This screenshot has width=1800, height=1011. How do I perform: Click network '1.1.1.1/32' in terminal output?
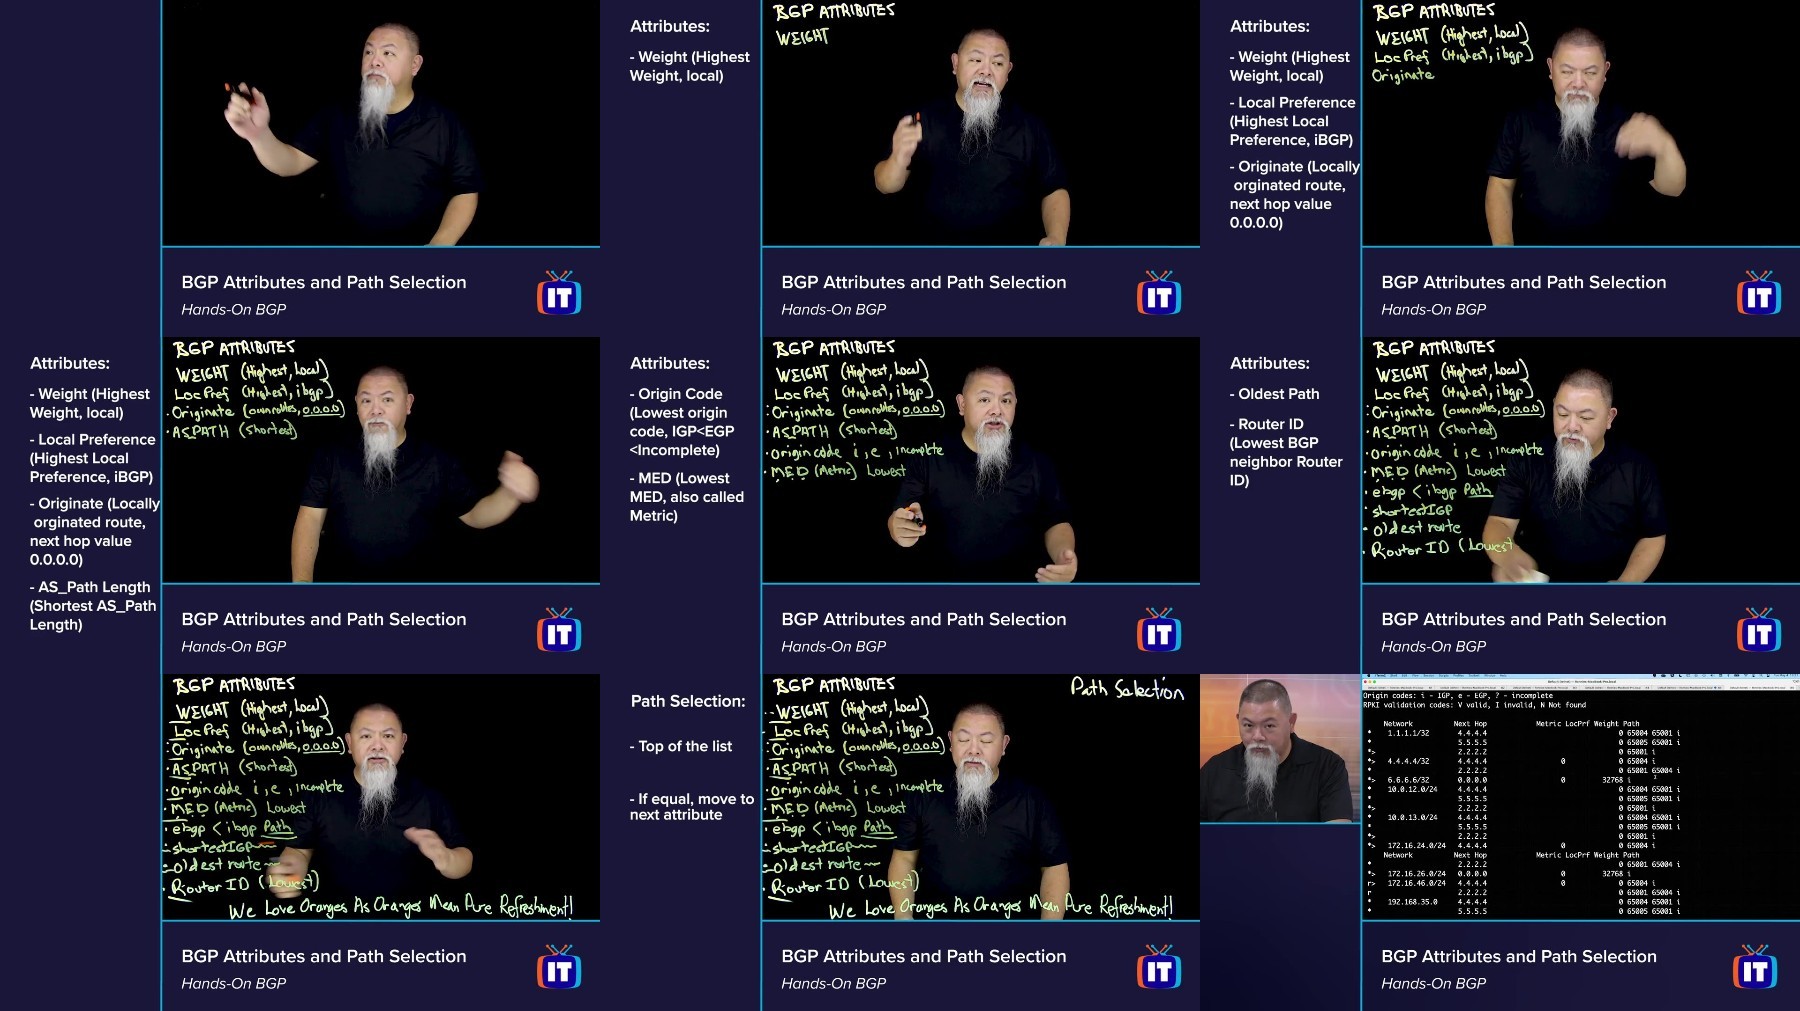coord(1408,733)
